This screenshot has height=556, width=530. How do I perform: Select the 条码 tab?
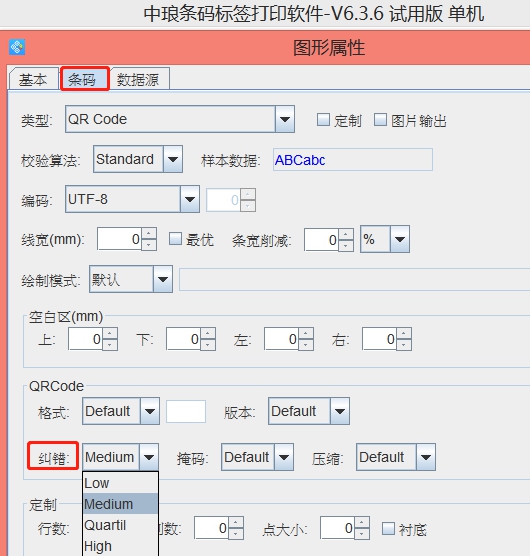[x=85, y=79]
